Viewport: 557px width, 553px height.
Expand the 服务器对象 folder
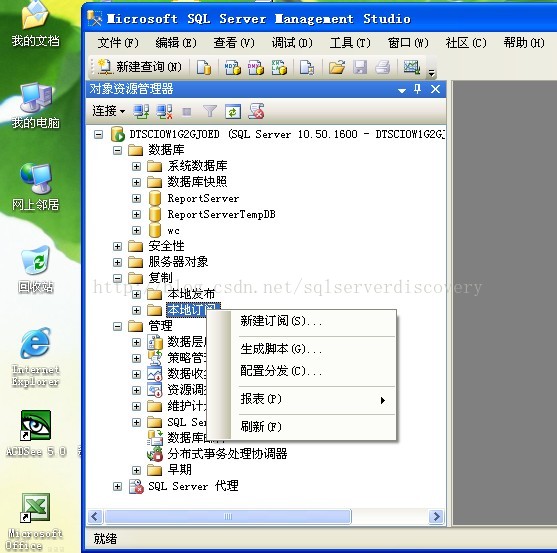(117, 262)
